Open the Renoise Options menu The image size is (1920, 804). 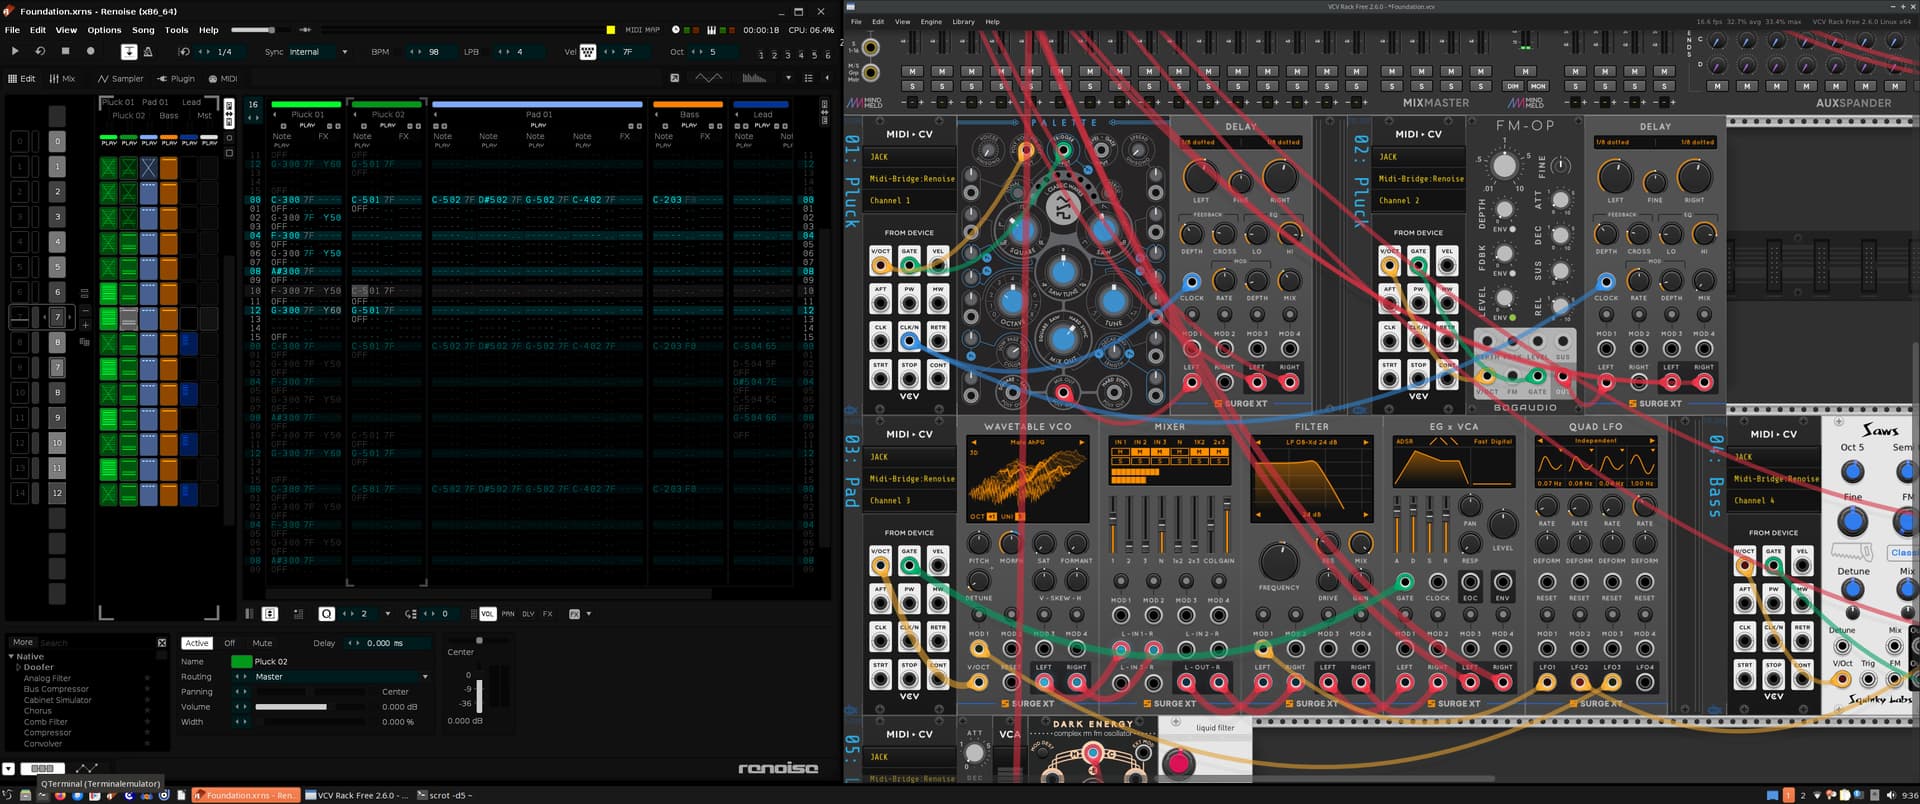(x=104, y=30)
